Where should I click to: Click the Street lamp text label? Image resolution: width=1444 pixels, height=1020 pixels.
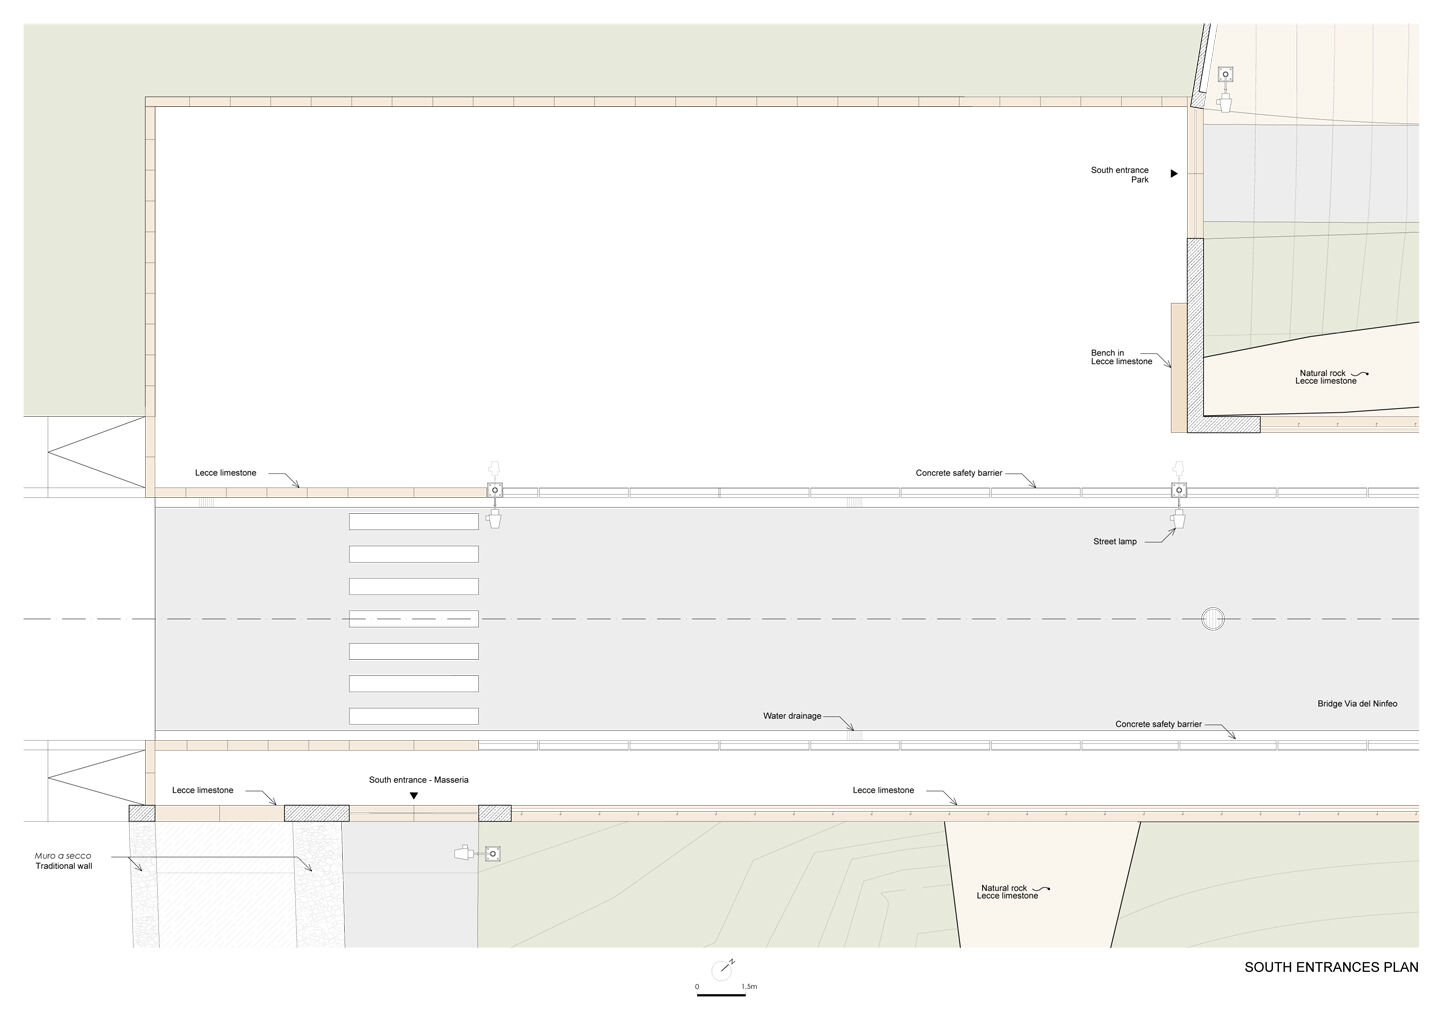[1115, 542]
